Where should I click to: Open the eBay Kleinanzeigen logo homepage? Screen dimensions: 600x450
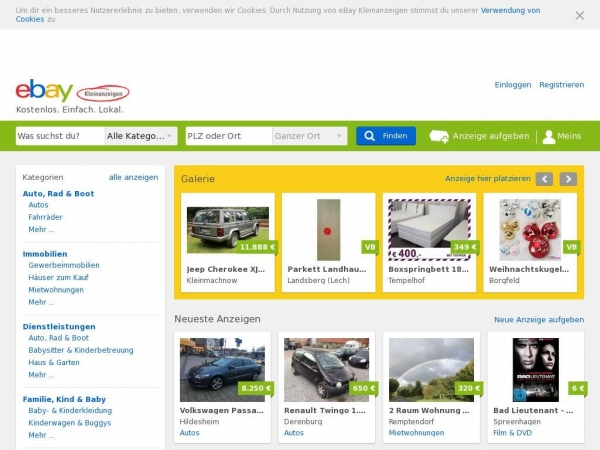tap(72, 91)
